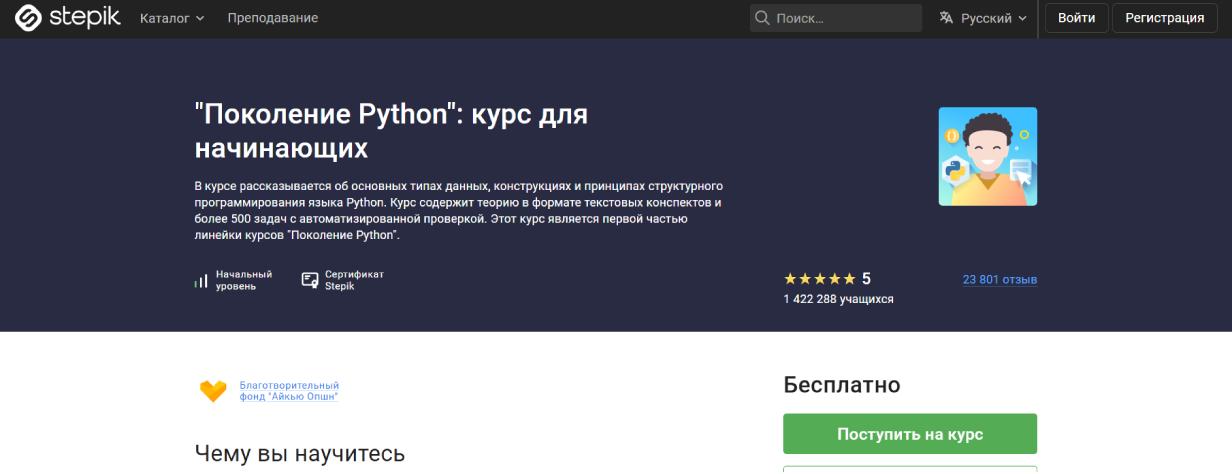Go to the Преподавание page
The width and height of the screenshot is (1232, 474).
(x=273, y=18)
